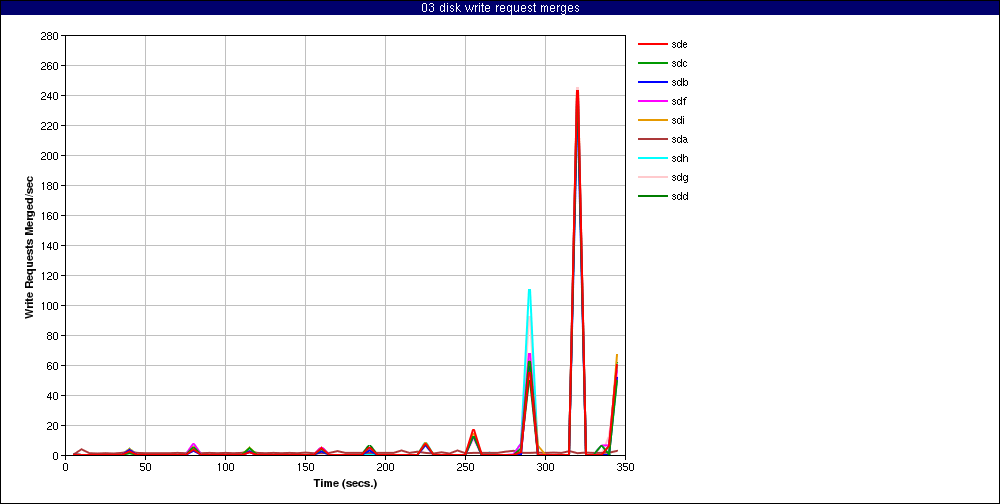
Task: Click the x-axis tick value 250
Action: 465,467
